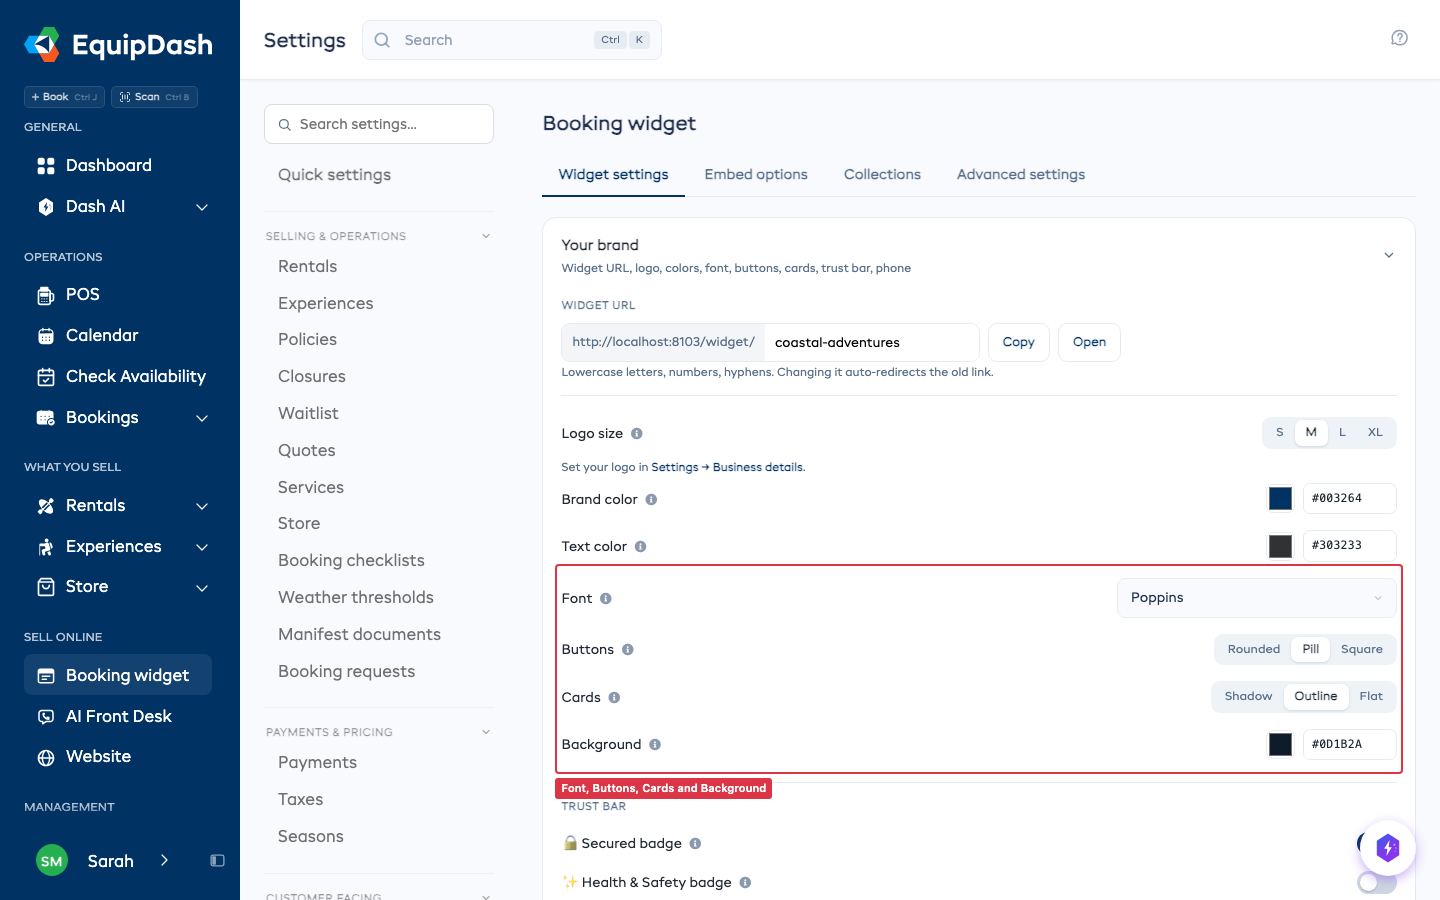Collapse sidebar using panel icon near Sarah
Viewport: 1440px width, 900px height.
click(x=217, y=861)
